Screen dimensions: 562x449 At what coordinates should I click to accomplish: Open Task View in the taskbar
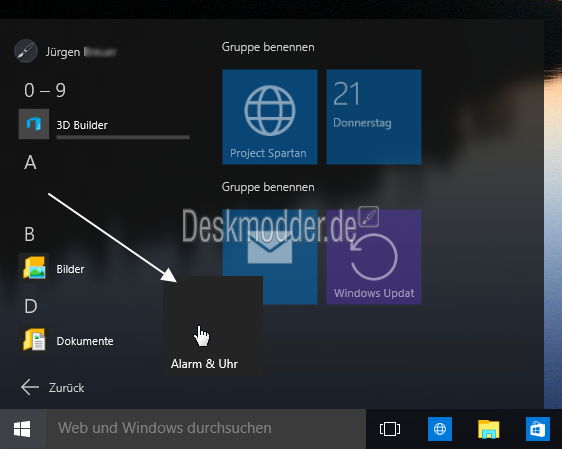390,429
